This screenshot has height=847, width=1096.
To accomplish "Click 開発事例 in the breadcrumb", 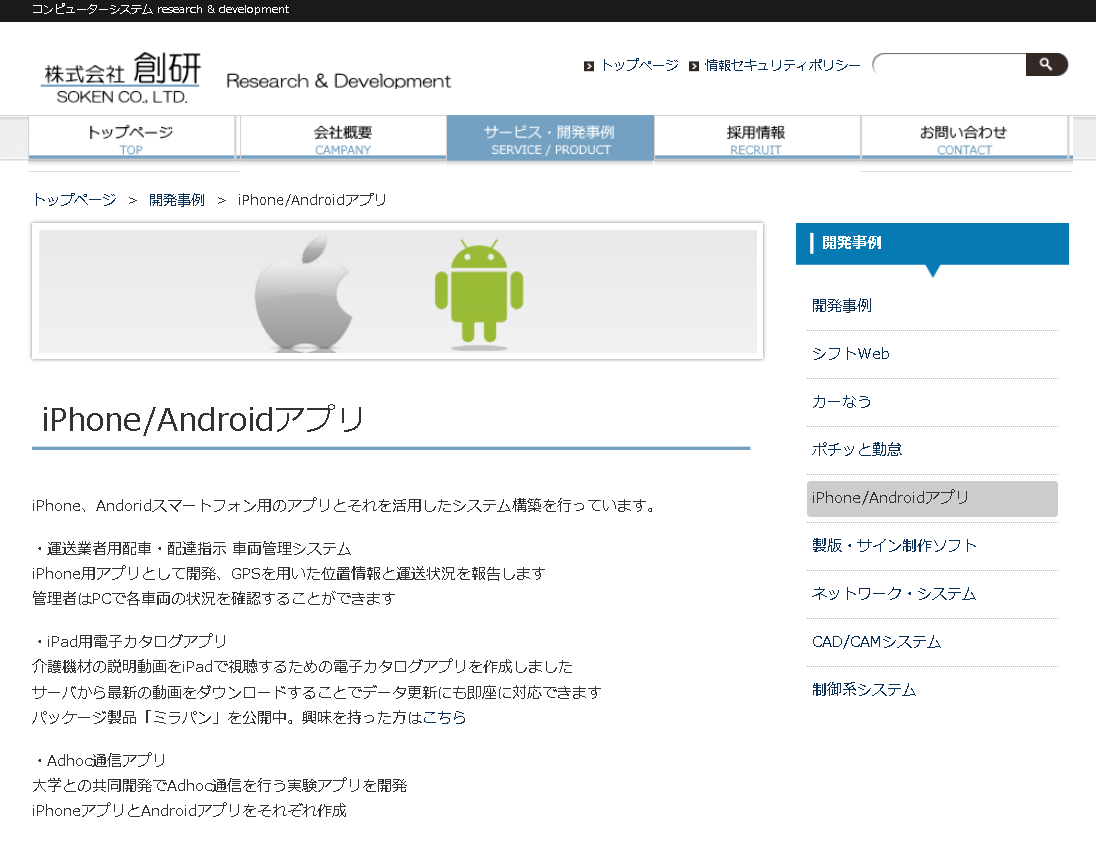I will click(x=177, y=200).
